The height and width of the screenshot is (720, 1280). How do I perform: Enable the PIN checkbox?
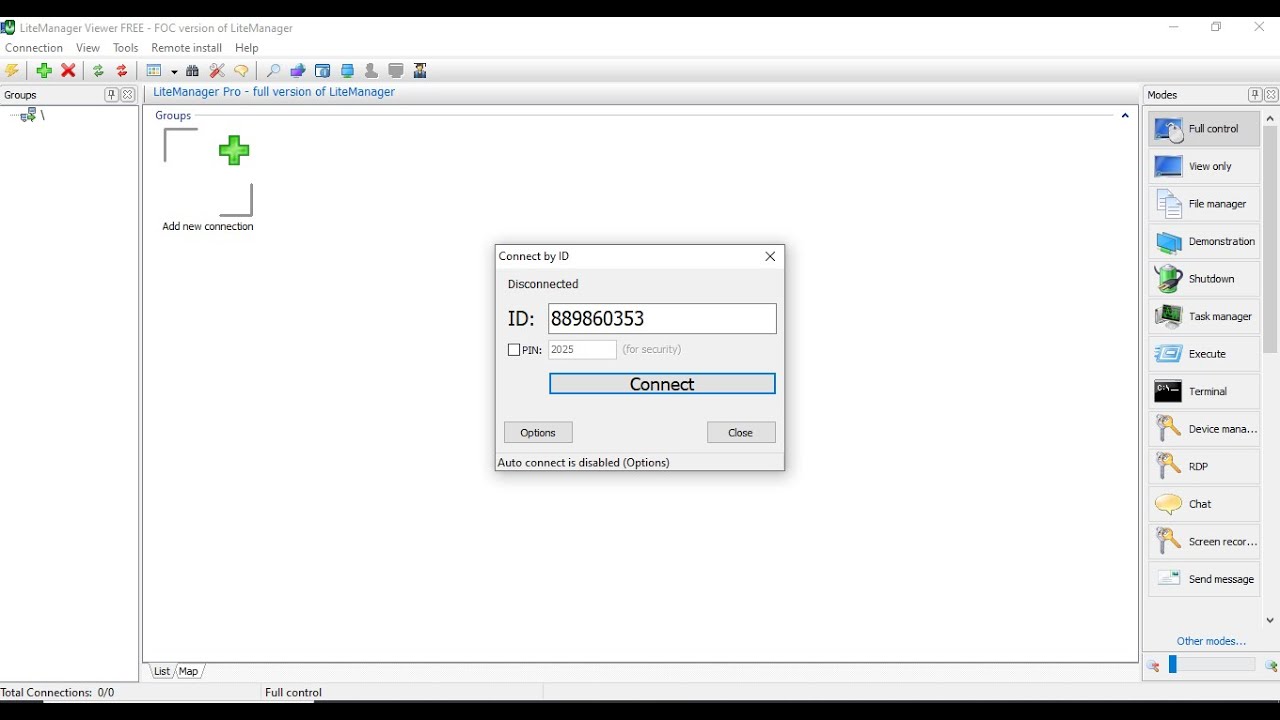coord(514,350)
